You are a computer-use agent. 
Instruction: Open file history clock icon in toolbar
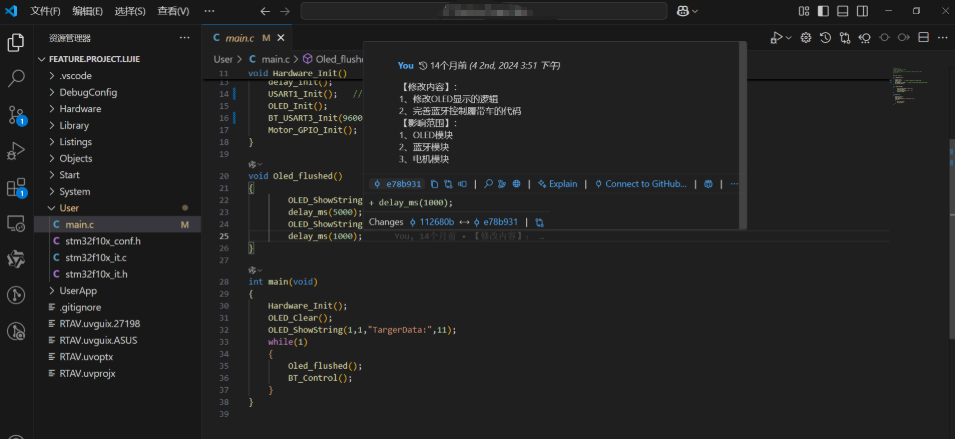[x=825, y=38]
